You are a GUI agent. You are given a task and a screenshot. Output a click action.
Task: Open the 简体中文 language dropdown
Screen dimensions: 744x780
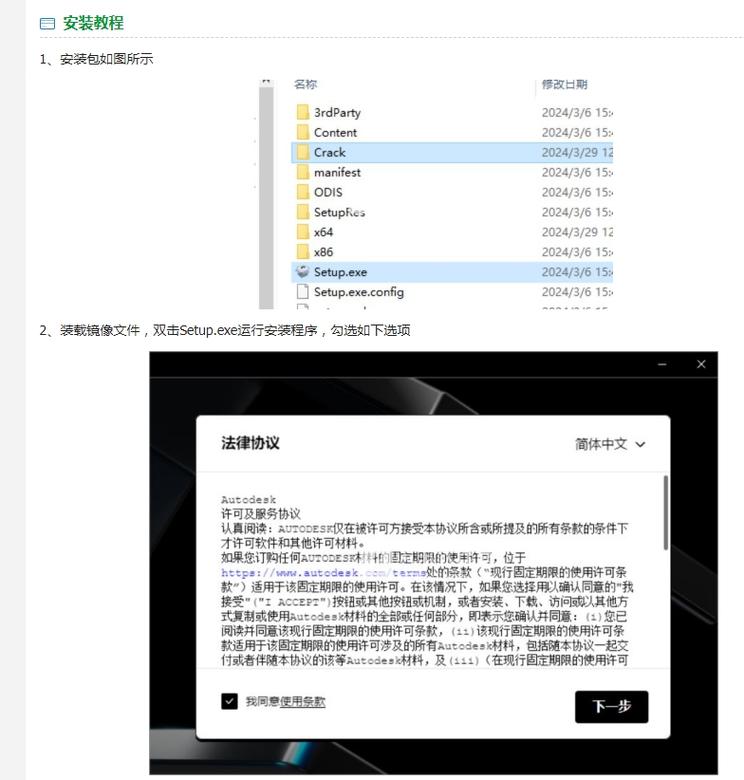pyautogui.click(x=610, y=444)
